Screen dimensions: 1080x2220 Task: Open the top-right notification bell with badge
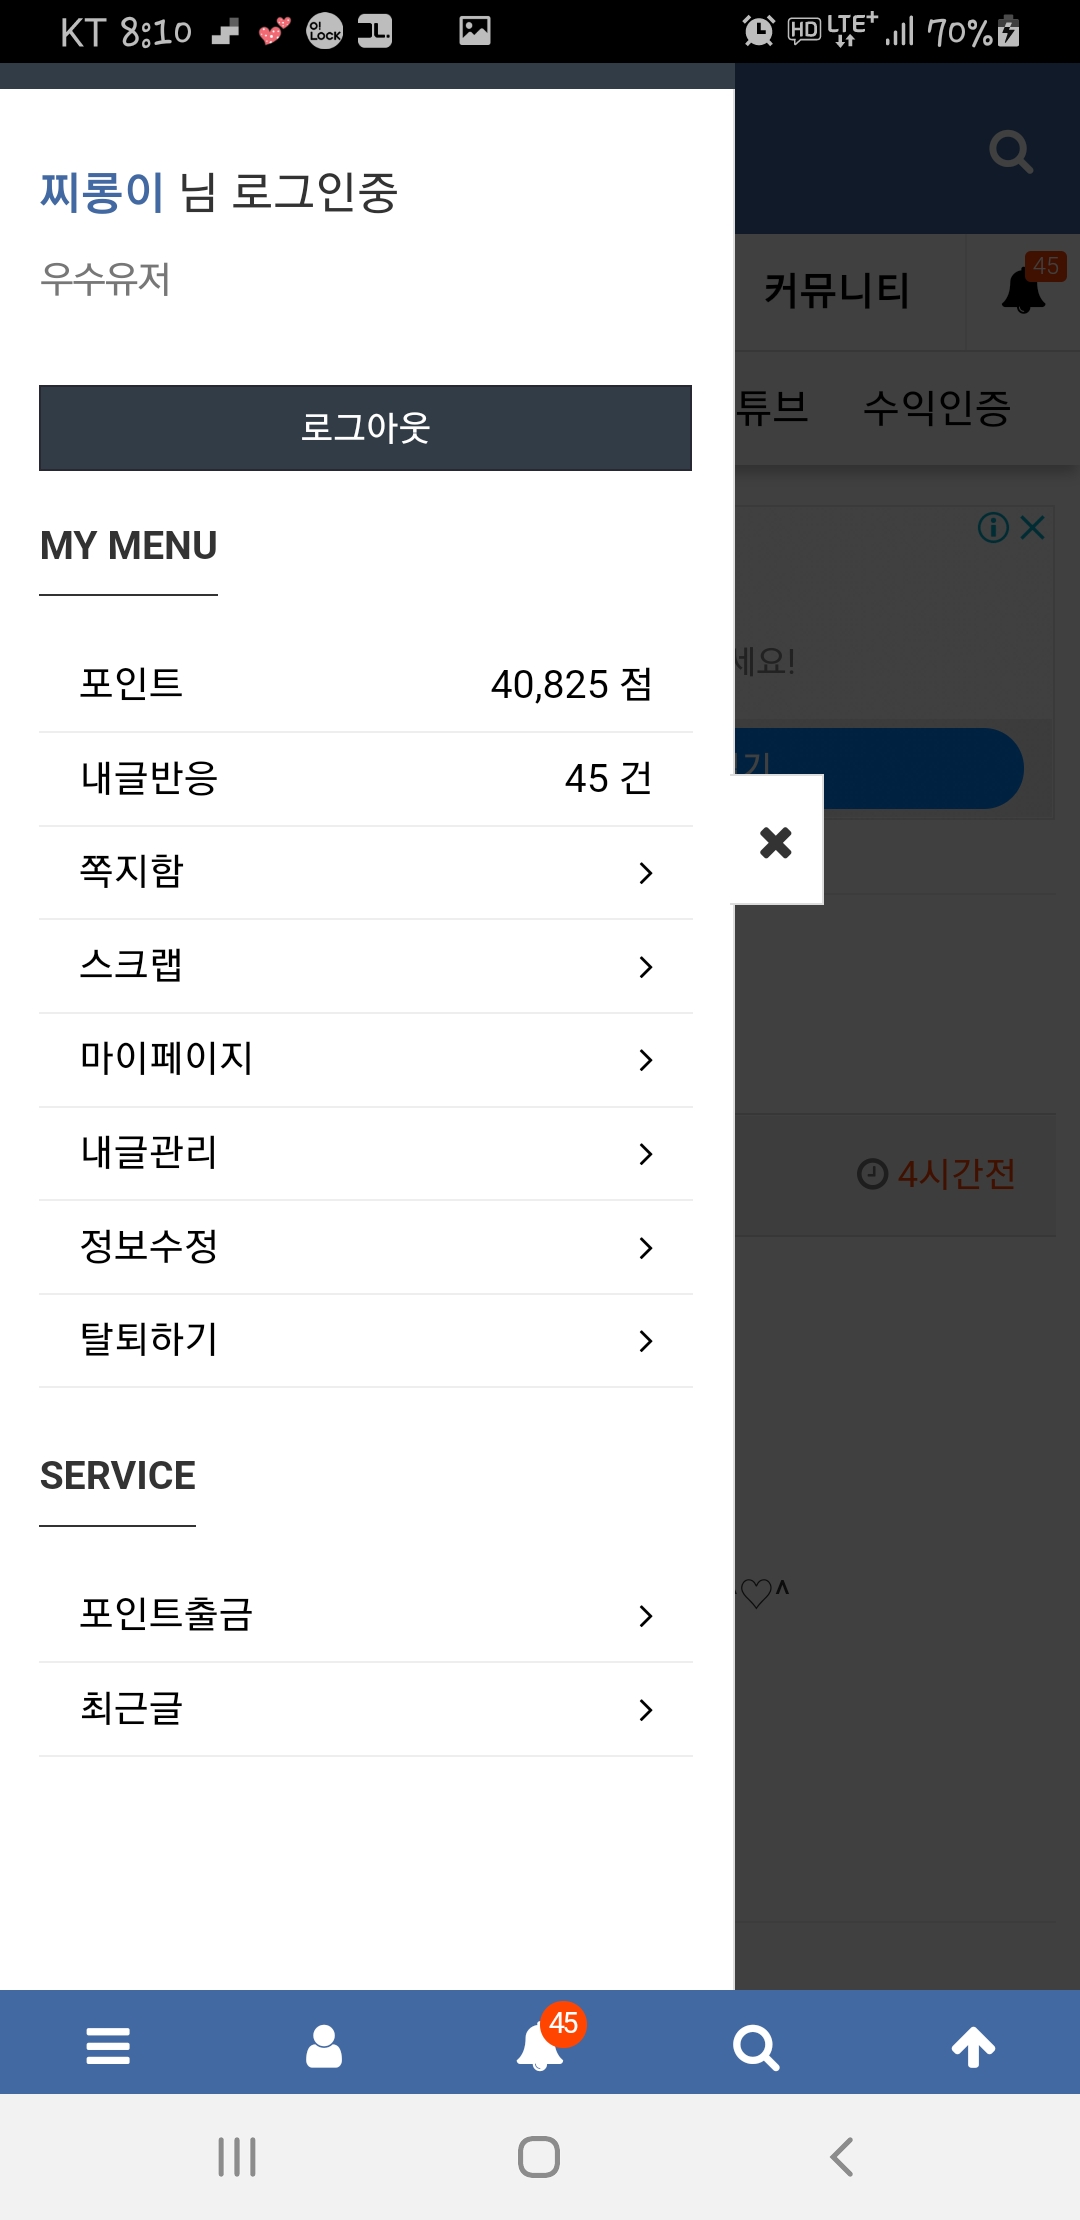(1024, 291)
